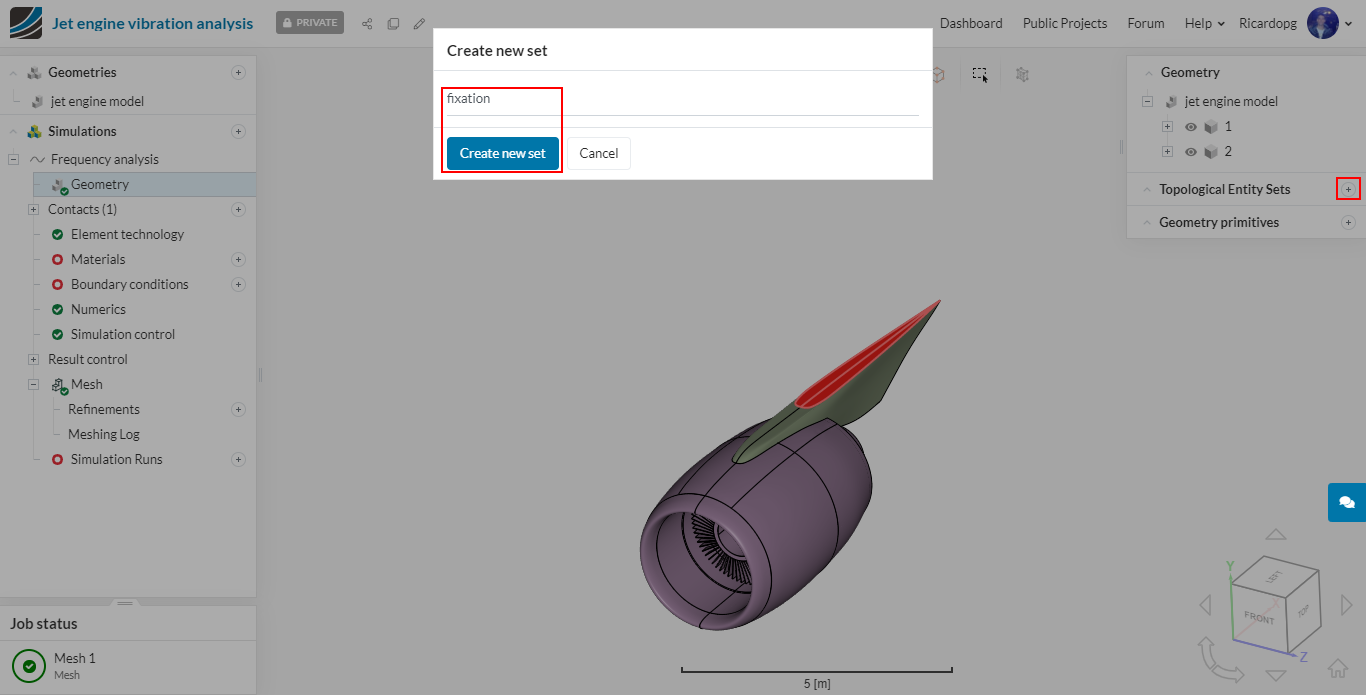Click the Mesh 1 finished status checkmark icon
Screen dimensions: 1366x695
(x=29, y=666)
